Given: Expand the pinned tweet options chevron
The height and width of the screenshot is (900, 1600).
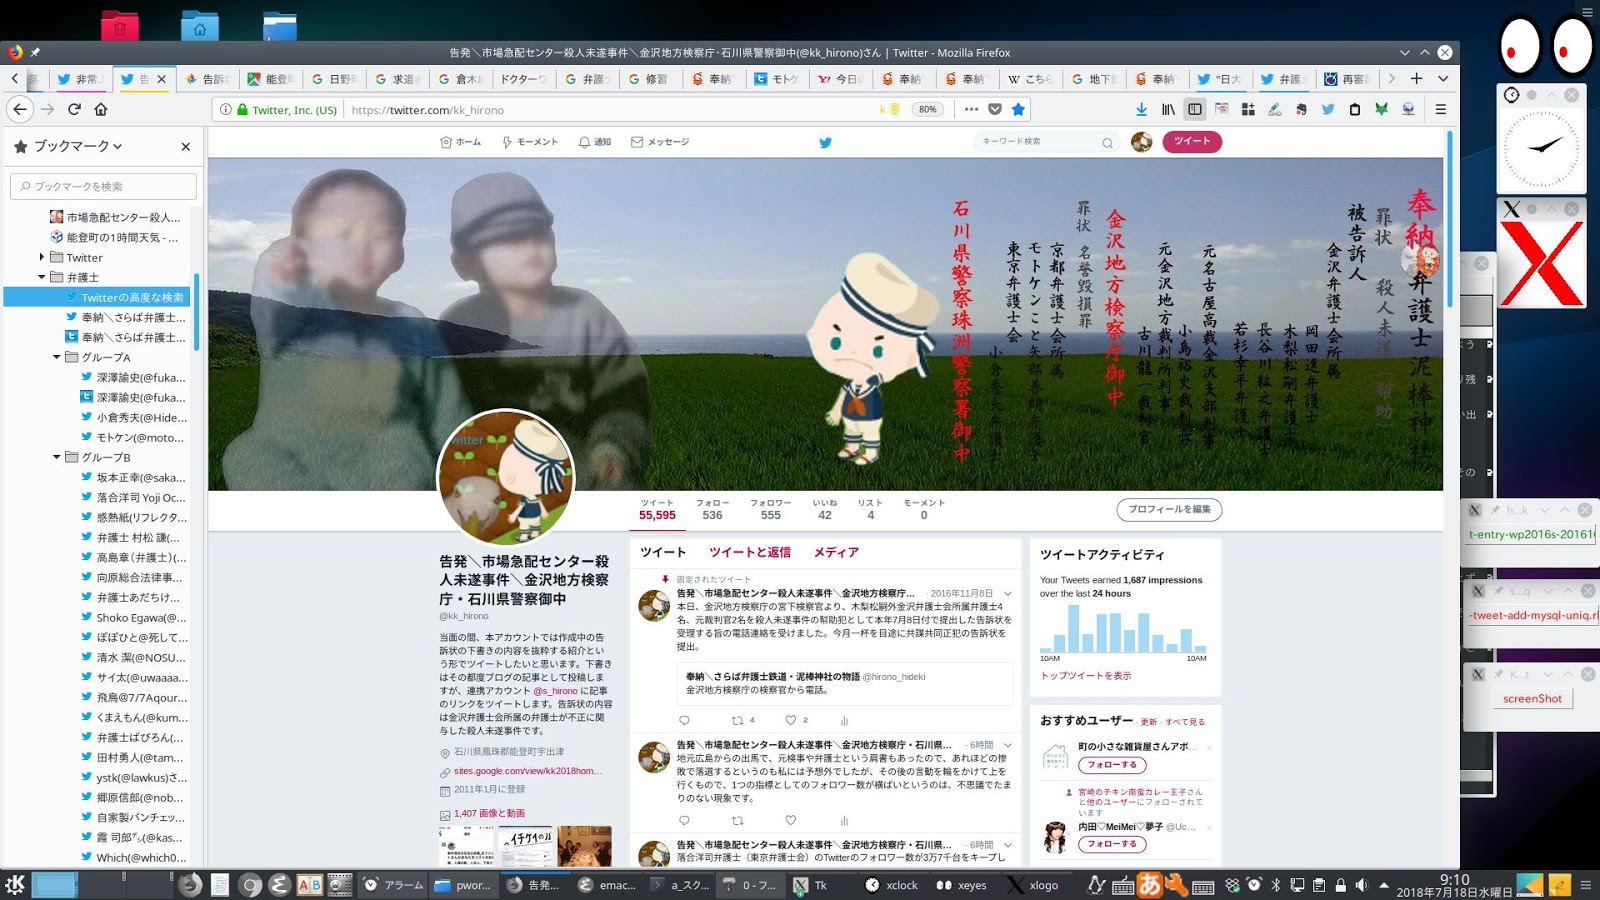Looking at the screenshot, I should [1008, 593].
